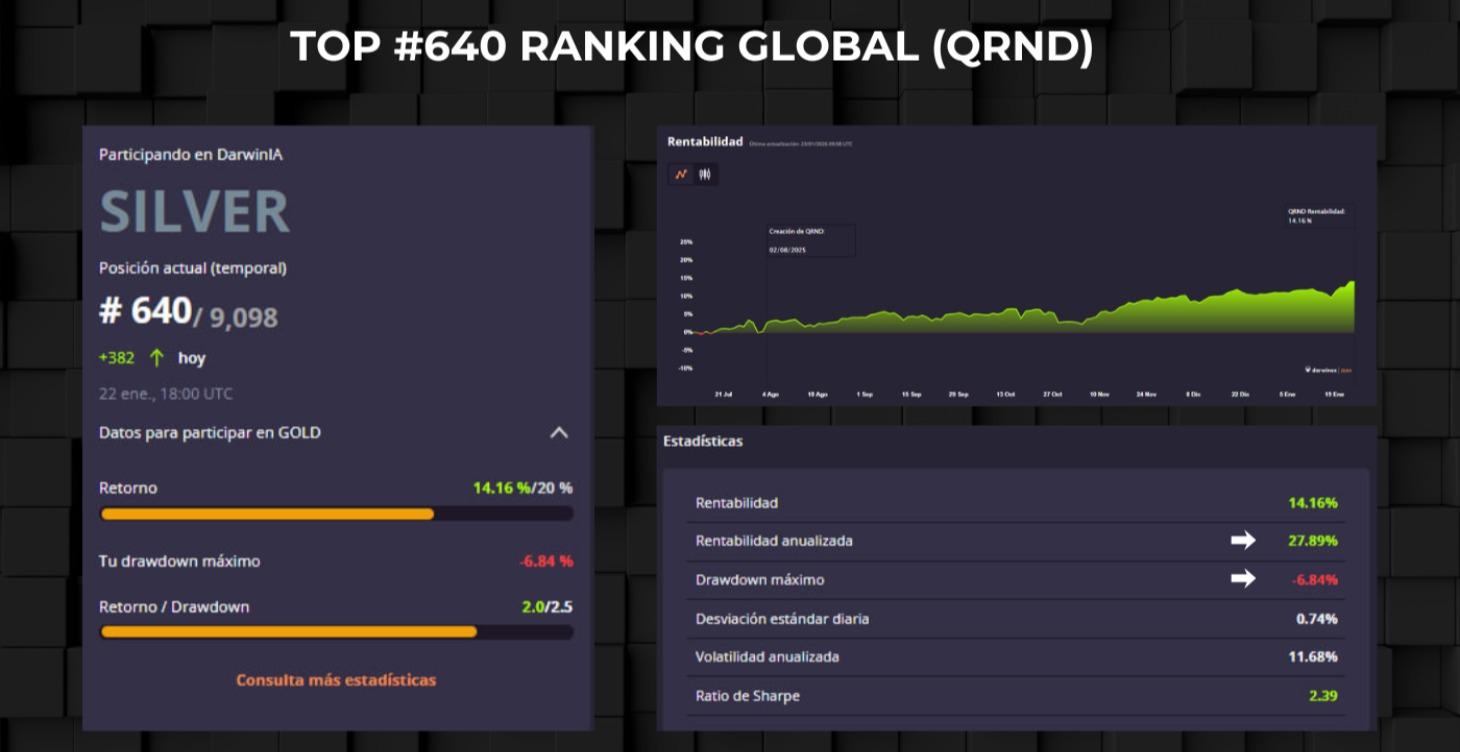This screenshot has width=1460, height=752.
Task: Click the white arrow beside Rentabilidad anualizada
Action: (1243, 541)
